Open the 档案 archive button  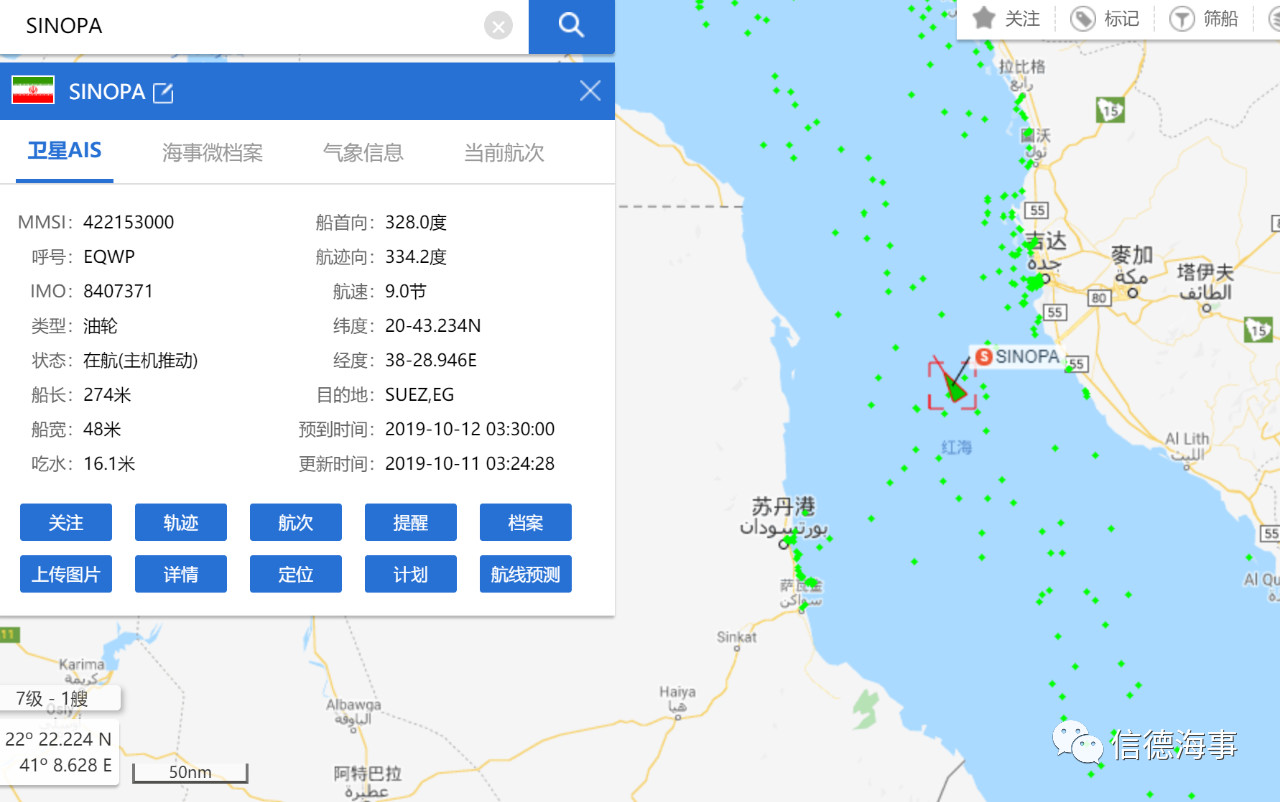click(526, 522)
